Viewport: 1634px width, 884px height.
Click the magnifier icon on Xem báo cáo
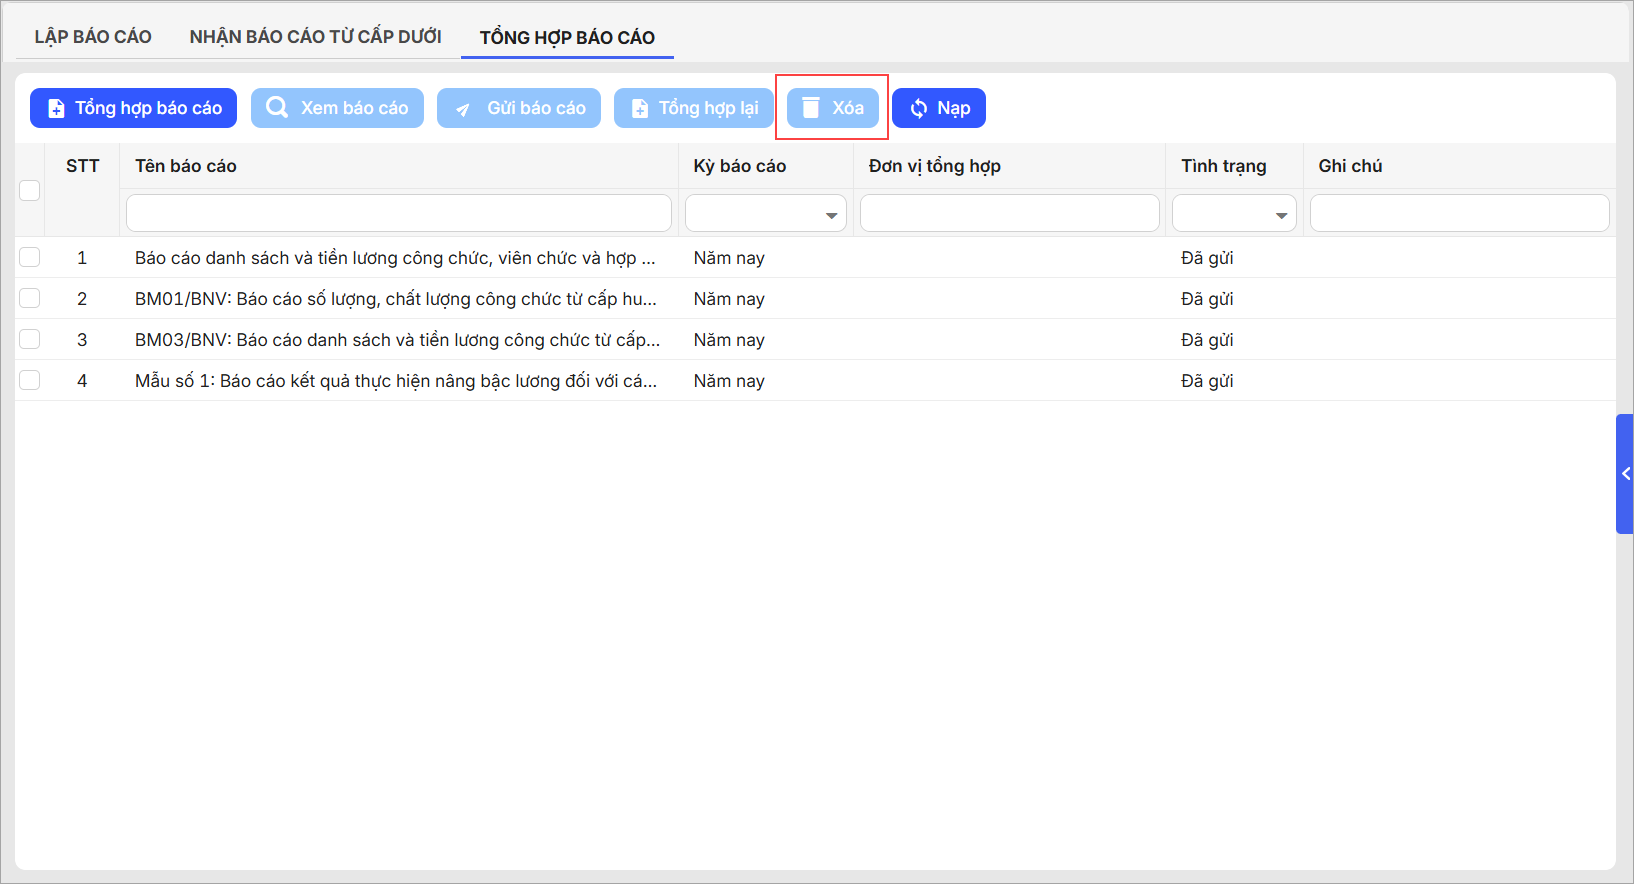click(277, 108)
